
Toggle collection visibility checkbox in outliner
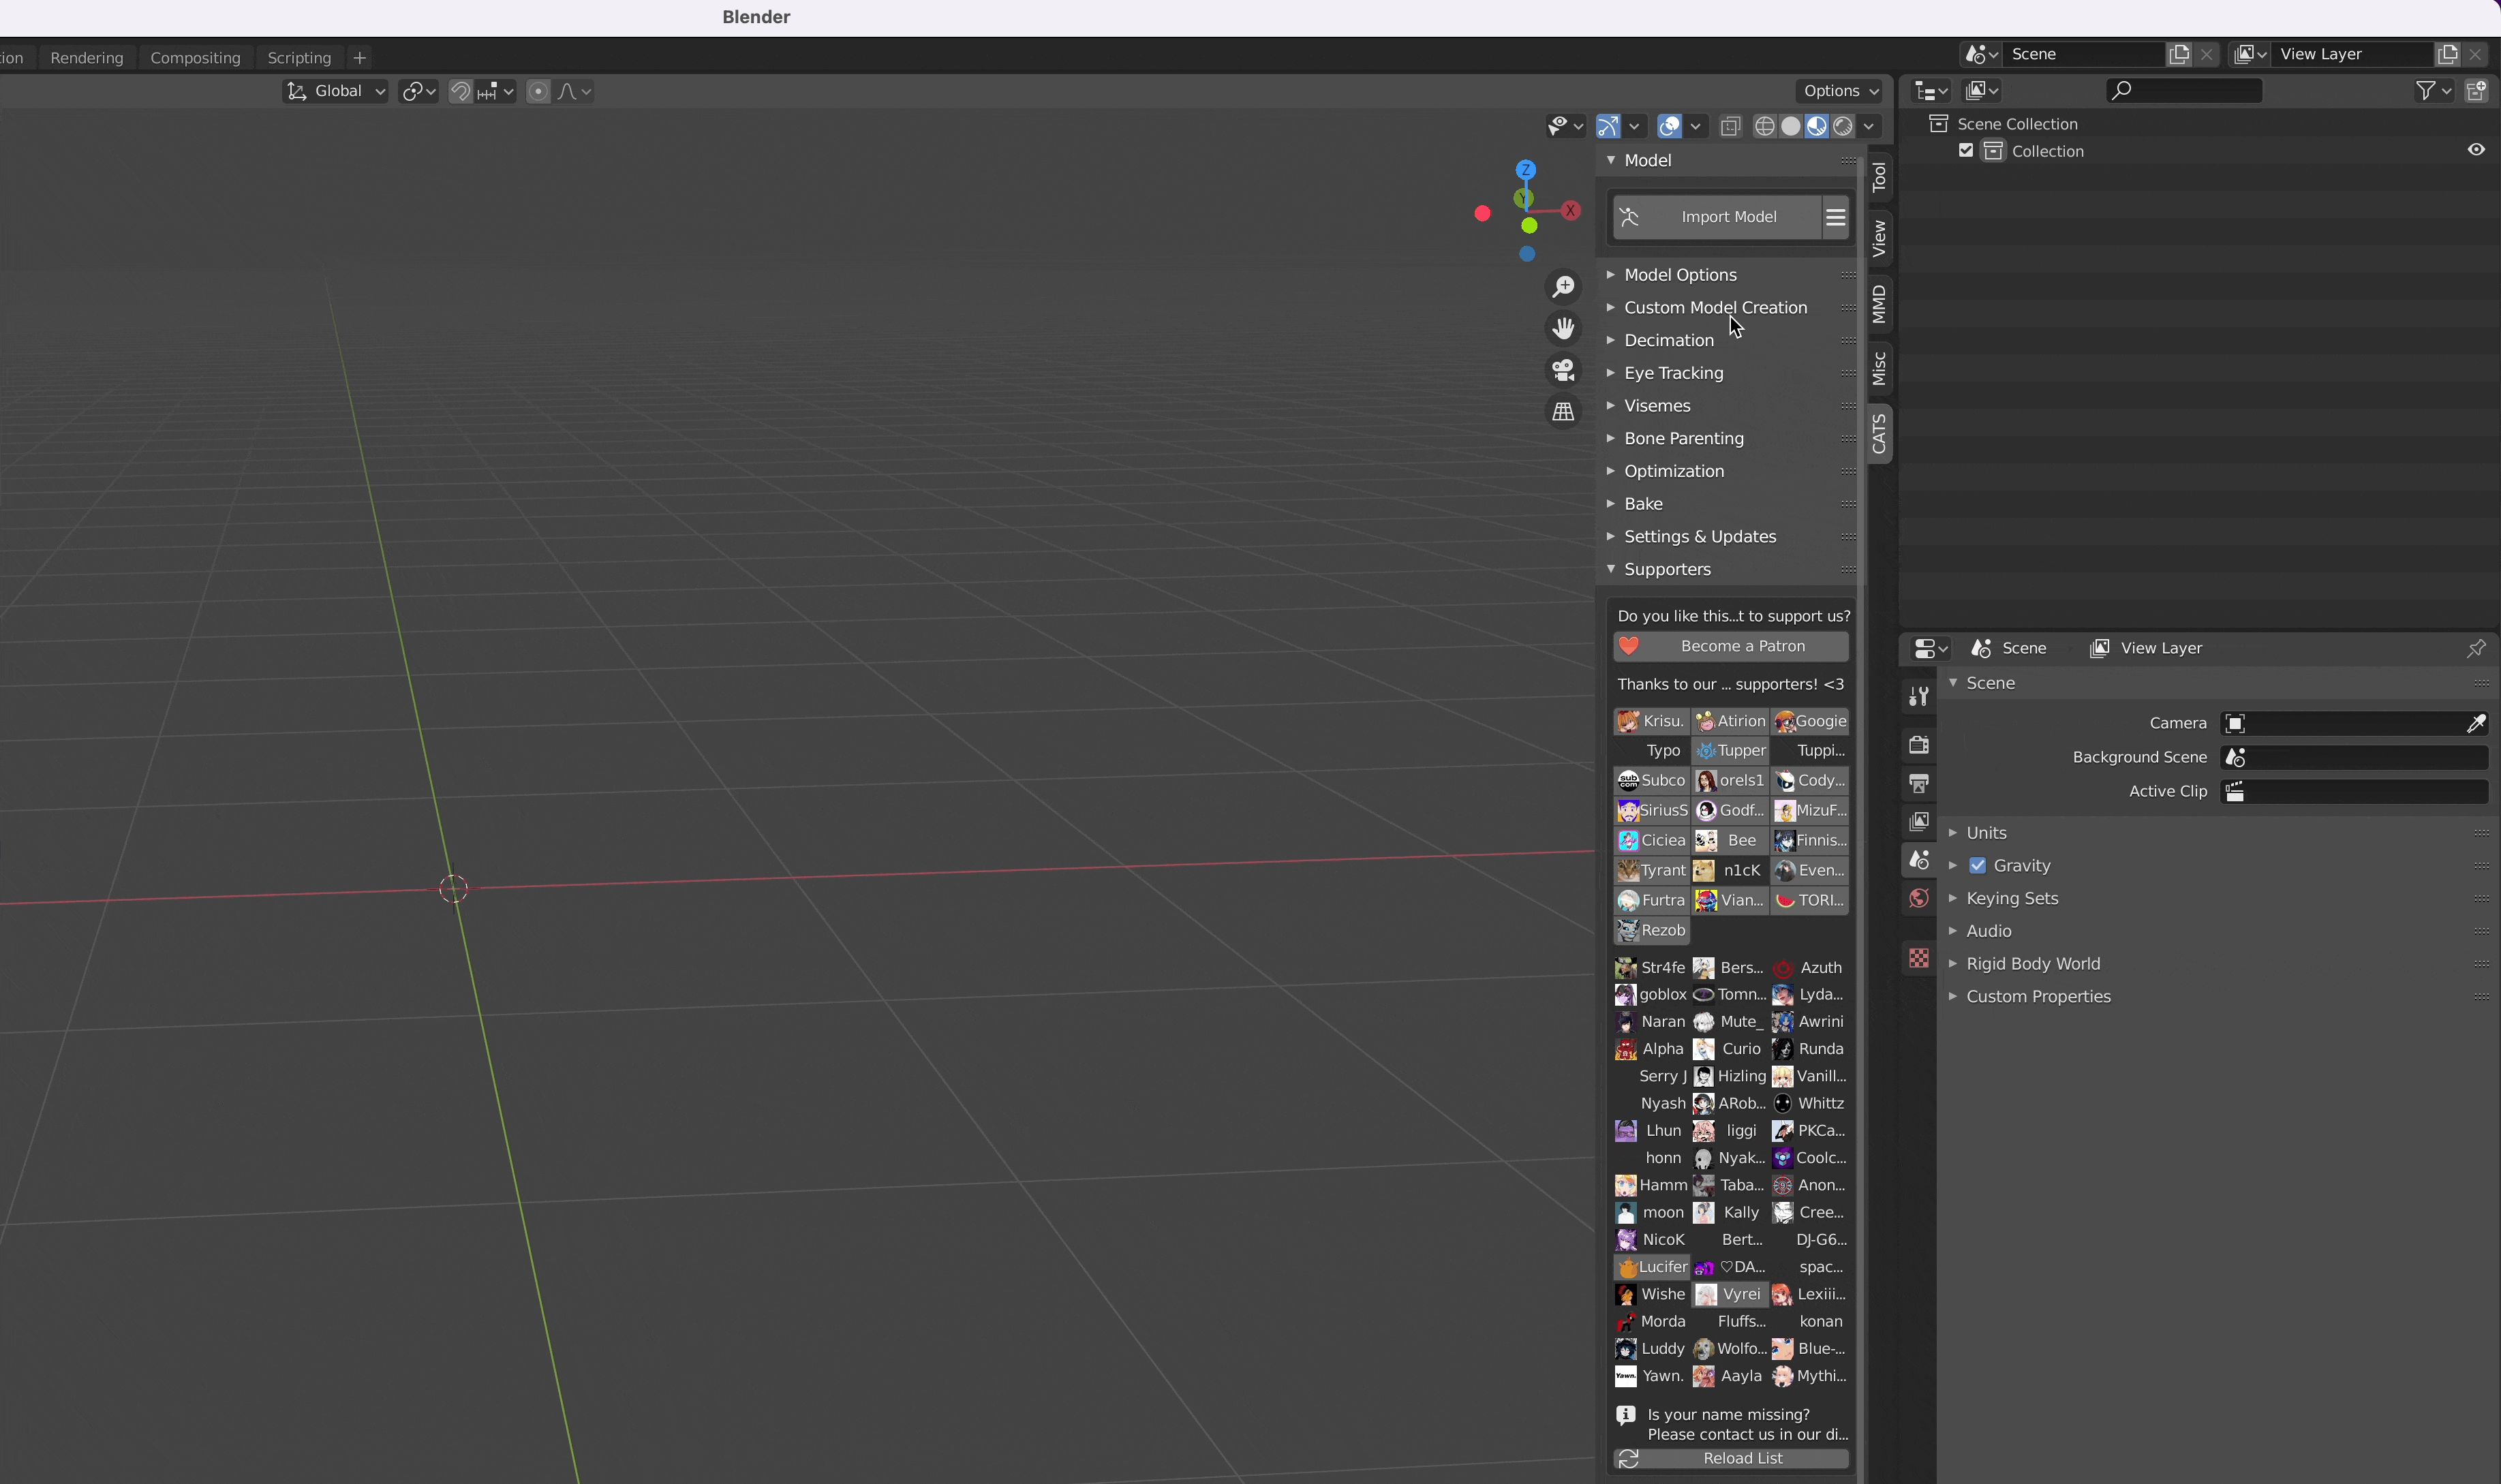(1966, 150)
